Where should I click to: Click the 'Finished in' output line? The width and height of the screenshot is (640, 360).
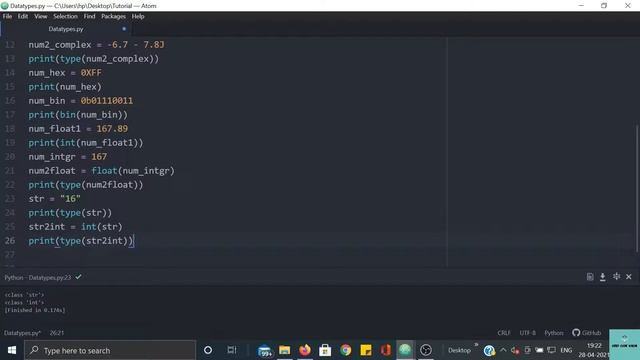[35, 310]
